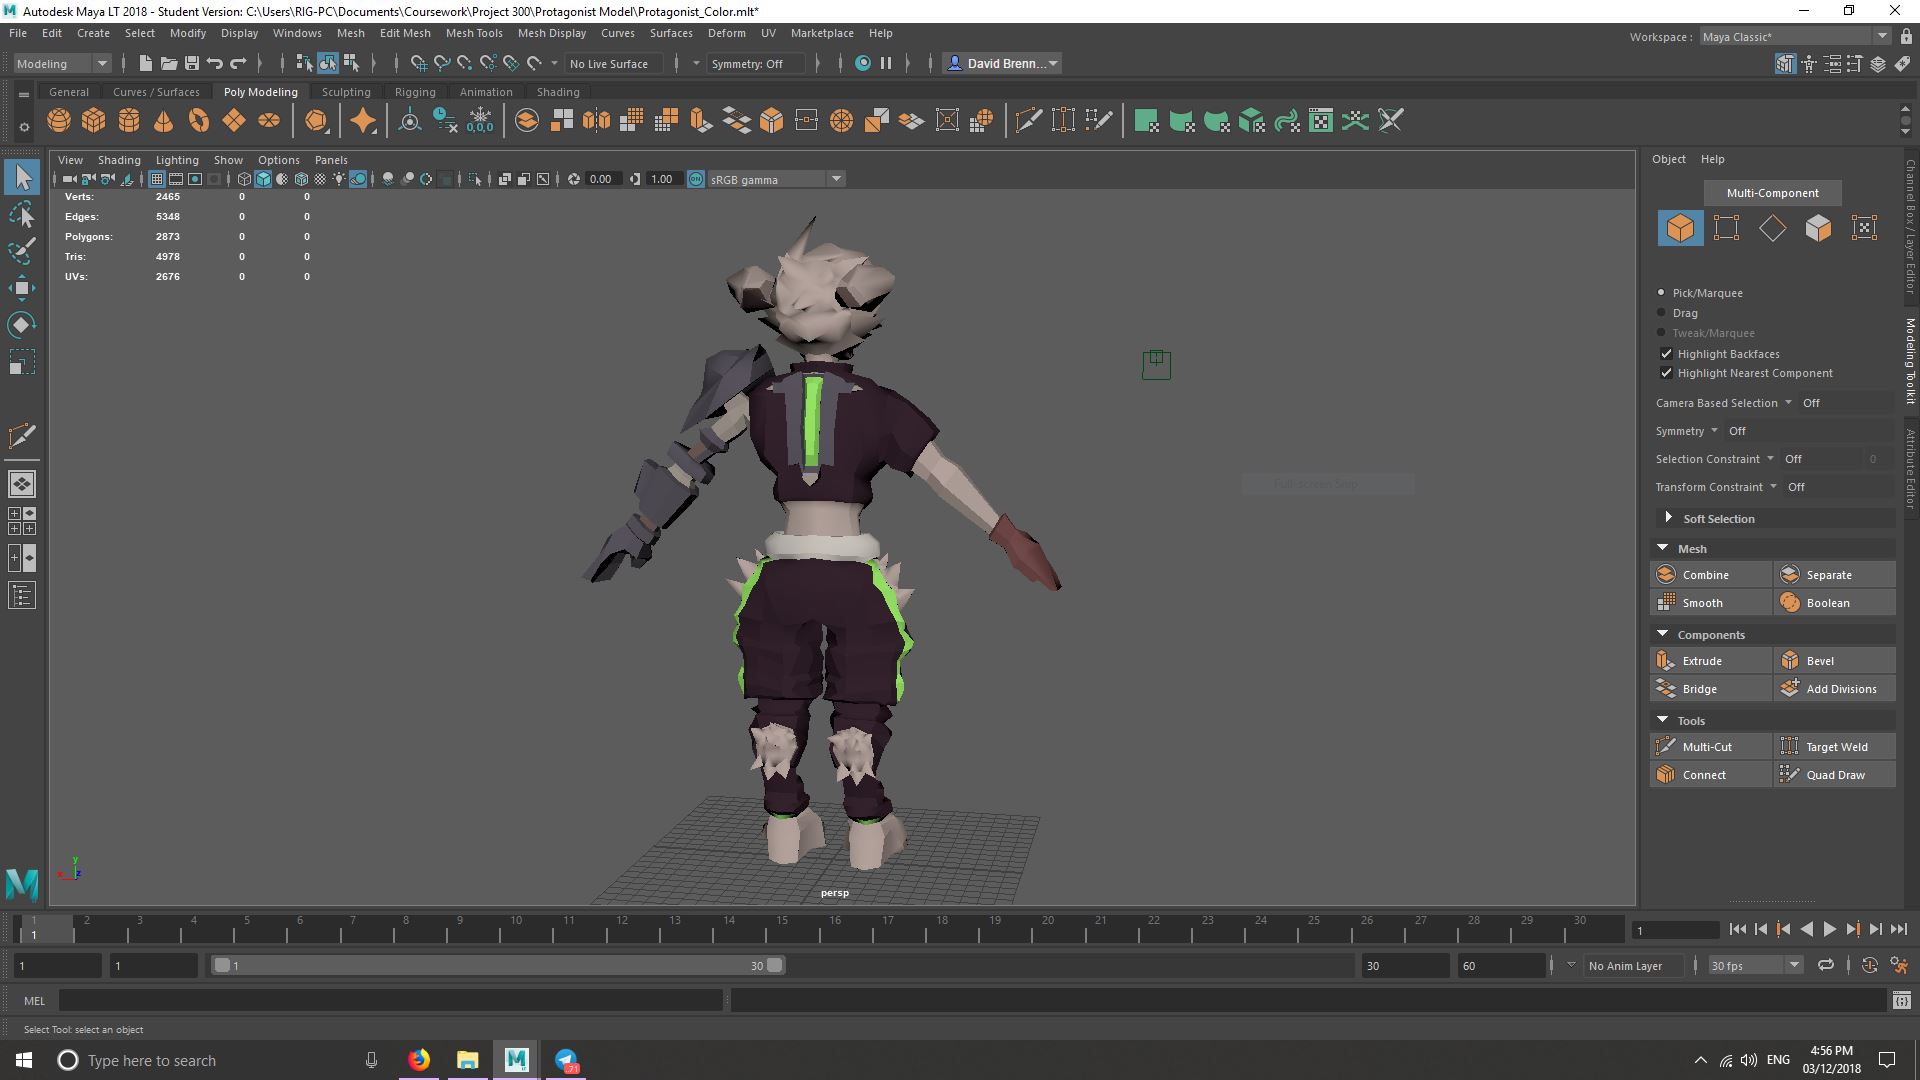The height and width of the screenshot is (1080, 1920).
Task: Switch to the Sculpting shelf tab
Action: point(346,92)
